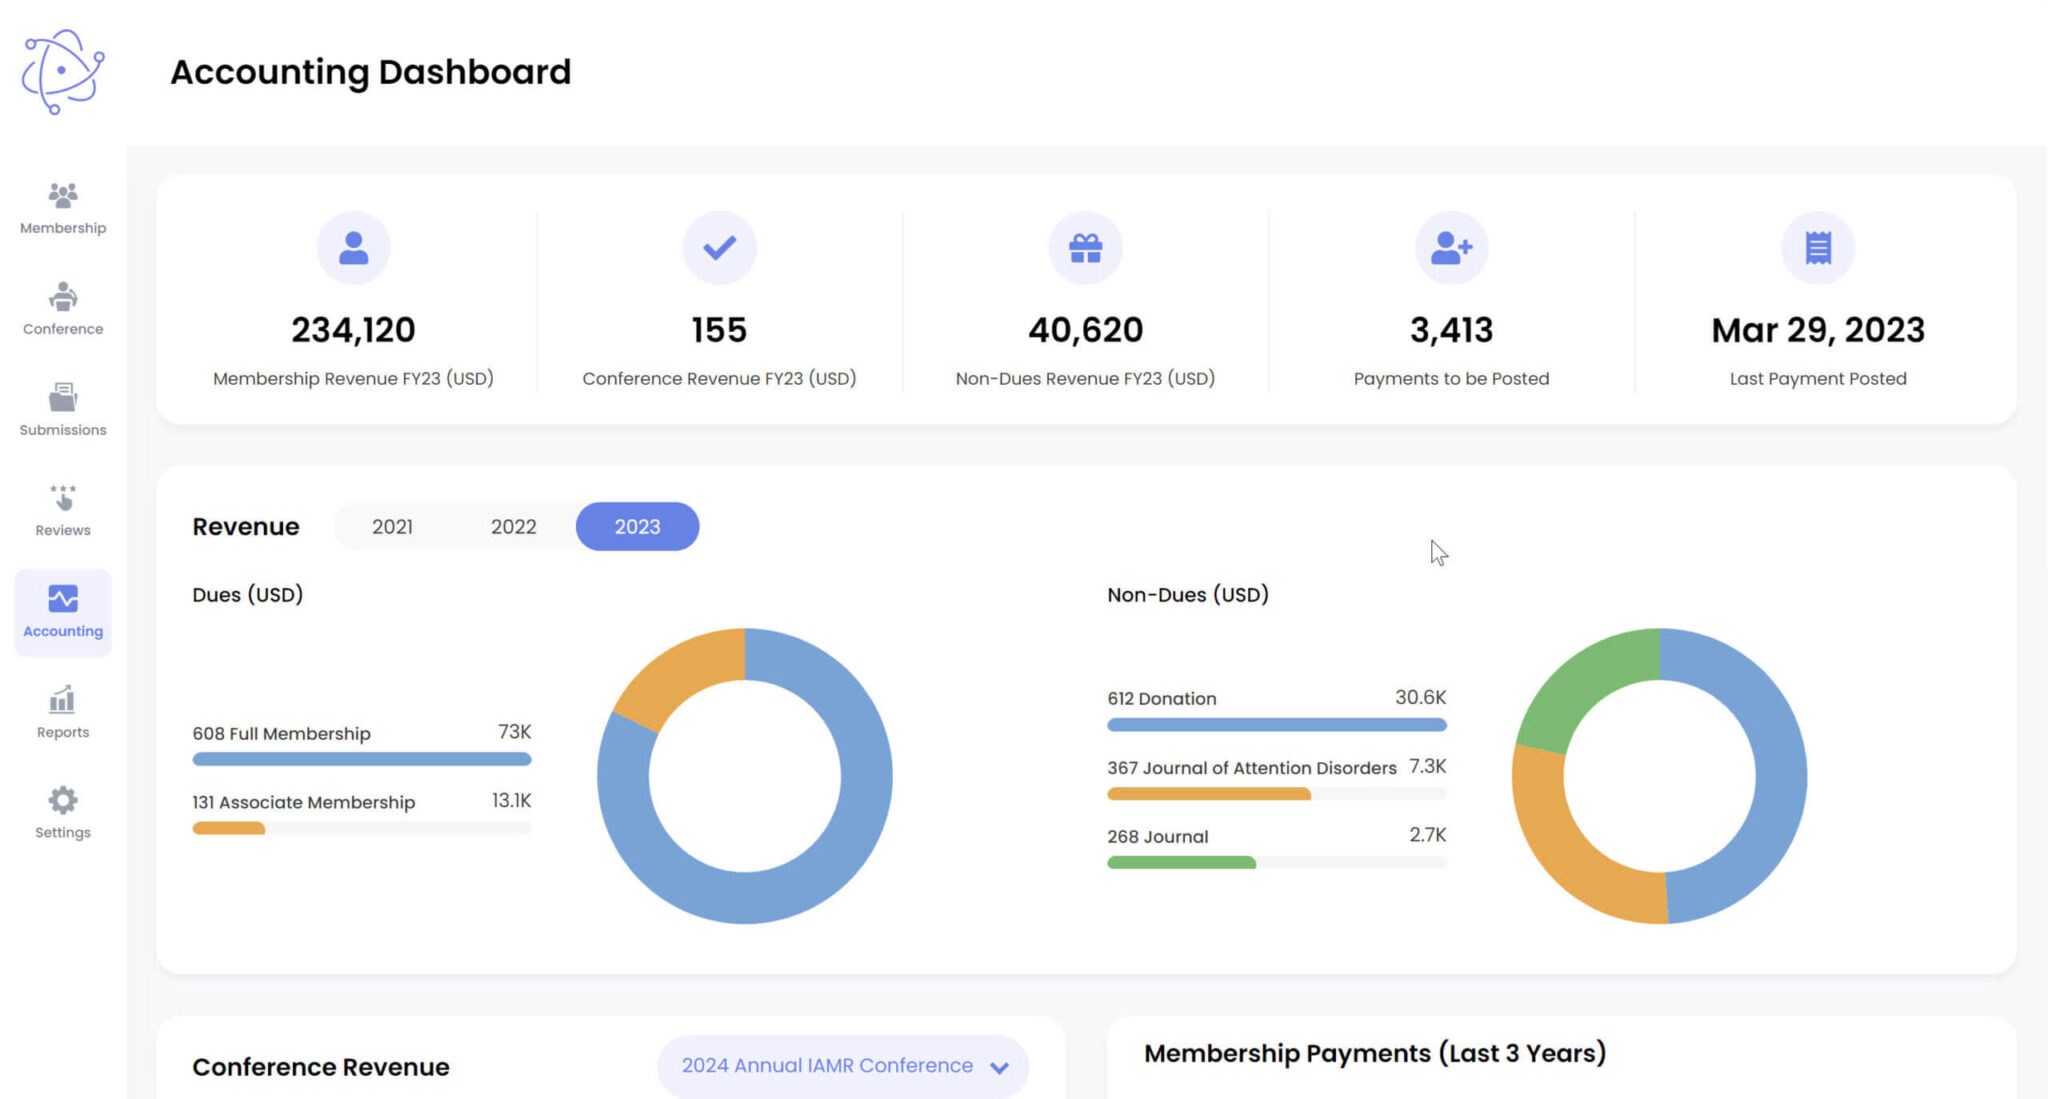Open Membership Revenue FY23 details
This screenshot has height=1099, width=2048.
(x=354, y=330)
